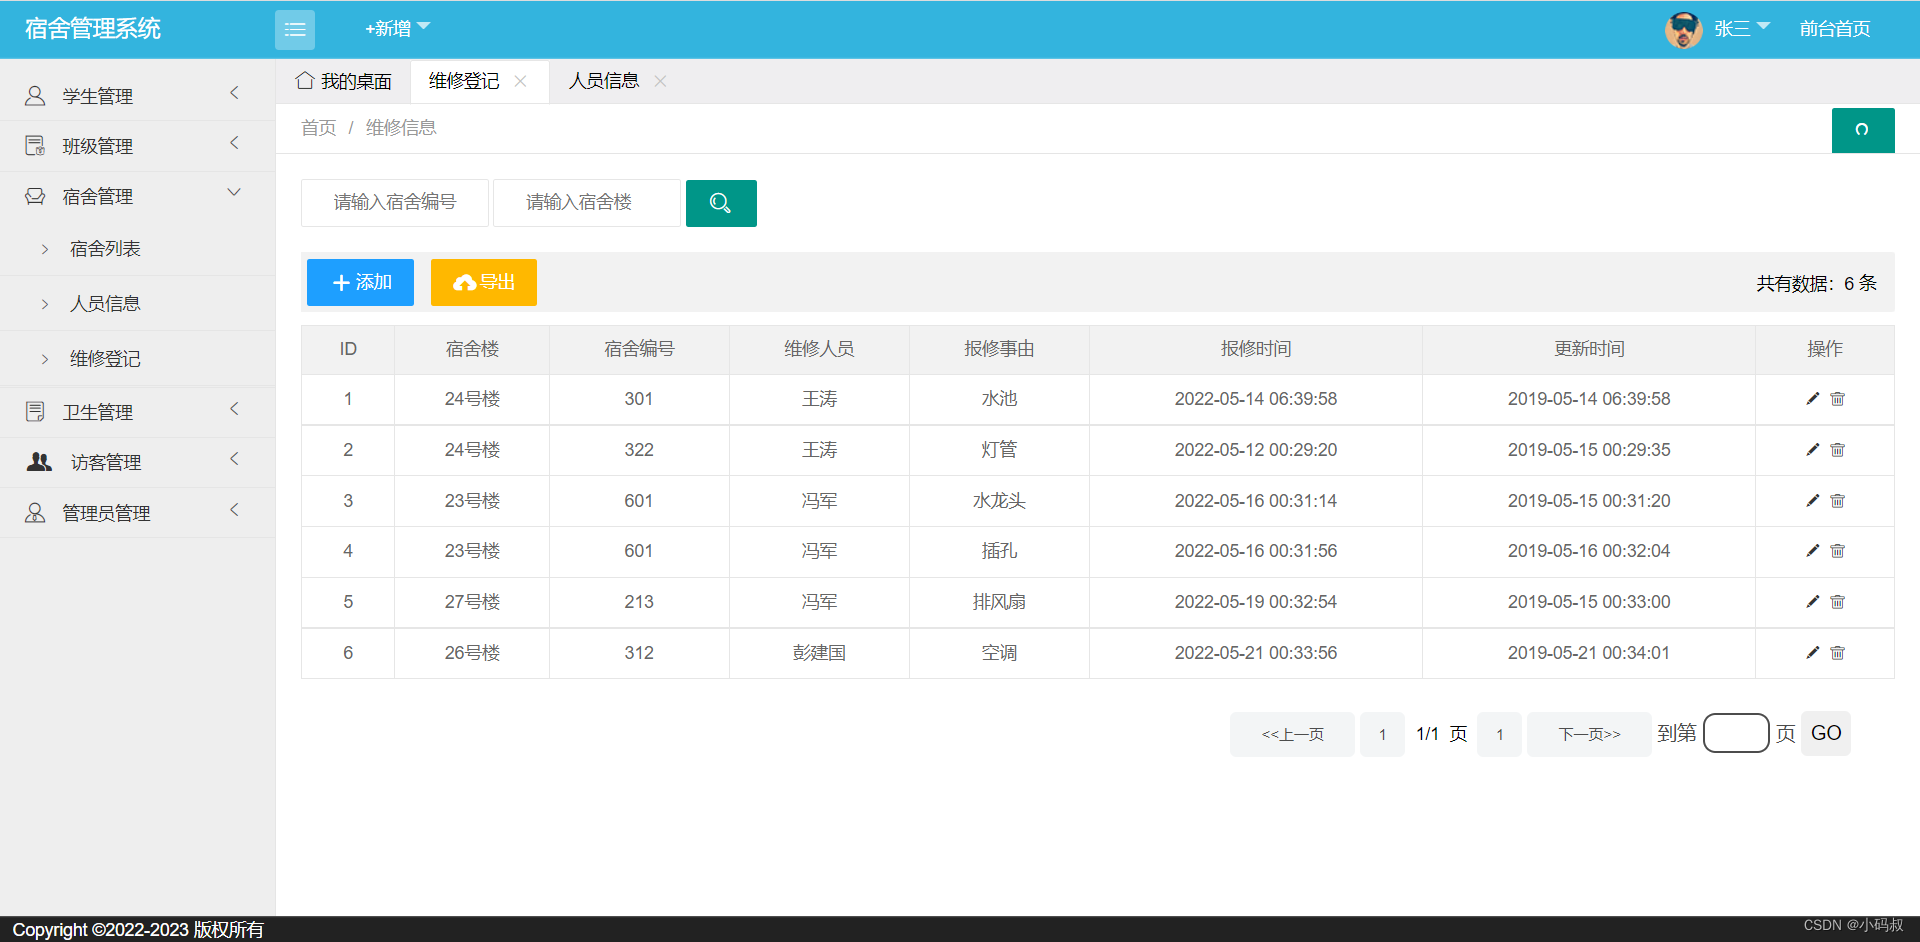1920x942 pixels.
Task: Open 宿舍列表 submenu item
Action: pos(105,249)
